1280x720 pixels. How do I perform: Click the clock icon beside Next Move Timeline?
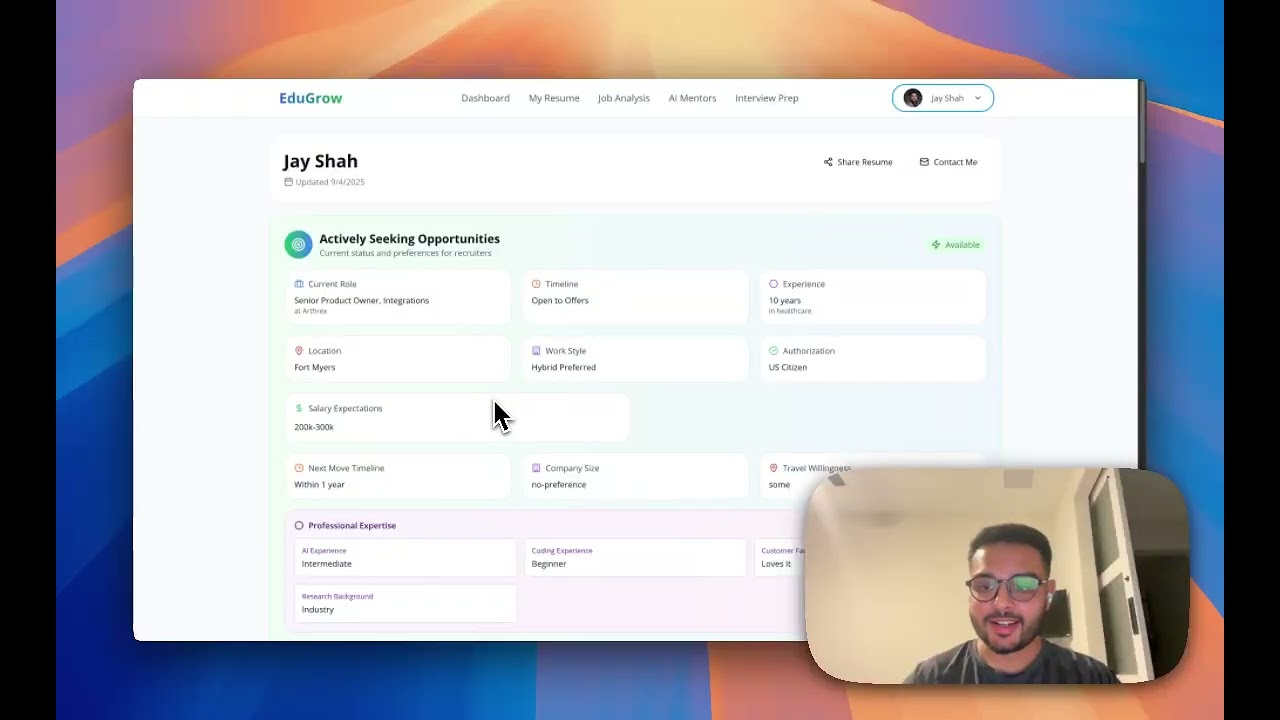coord(299,468)
